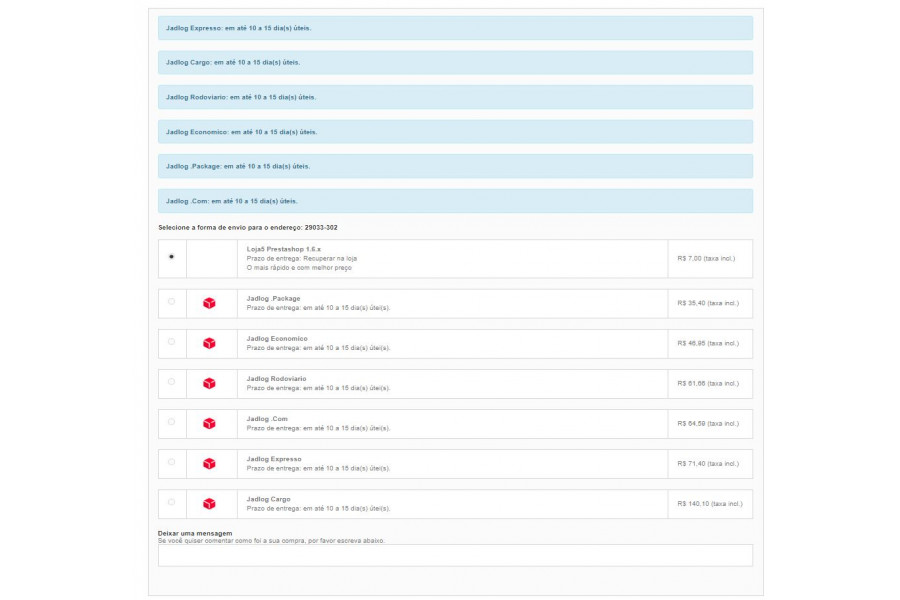900x600 pixels.
Task: Click the Jadlog Expresso blue info banner
Action: click(x=455, y=28)
